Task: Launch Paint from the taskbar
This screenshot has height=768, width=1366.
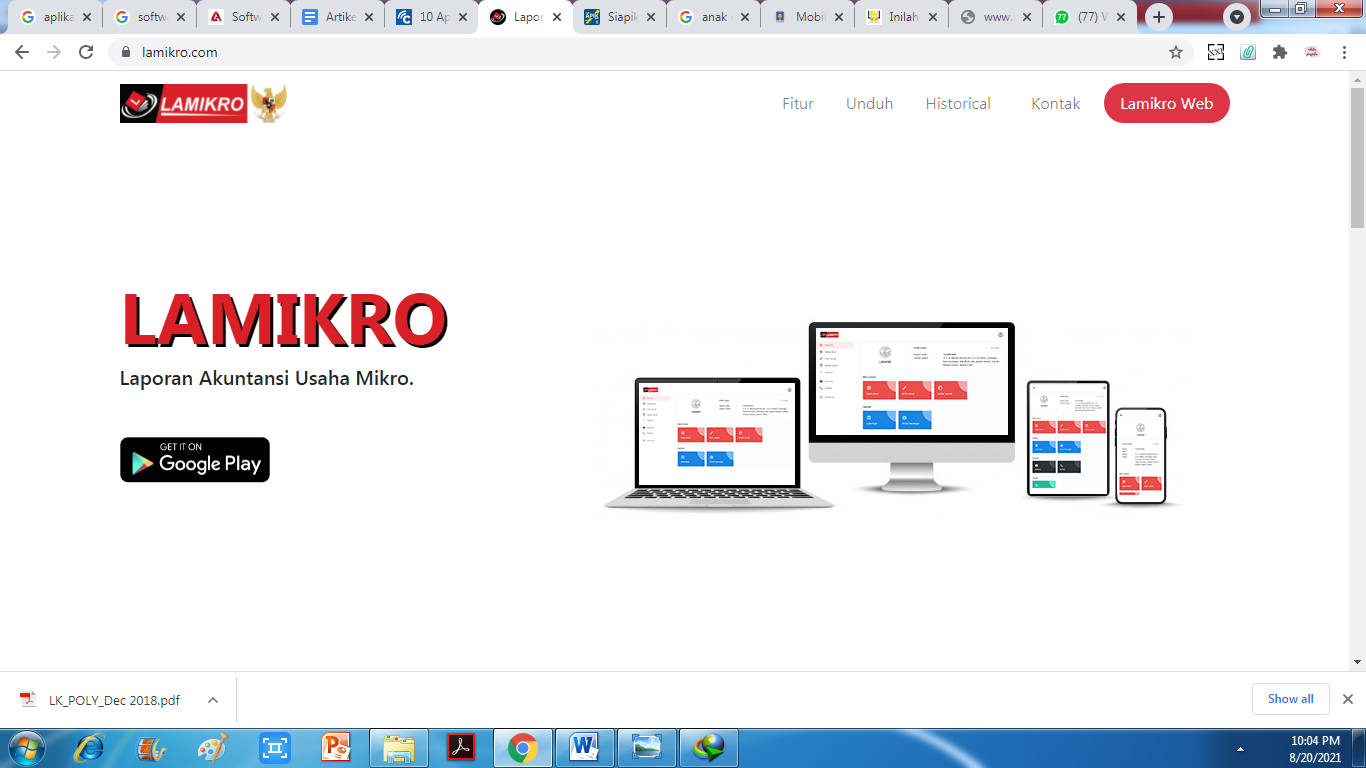Action: pos(212,747)
